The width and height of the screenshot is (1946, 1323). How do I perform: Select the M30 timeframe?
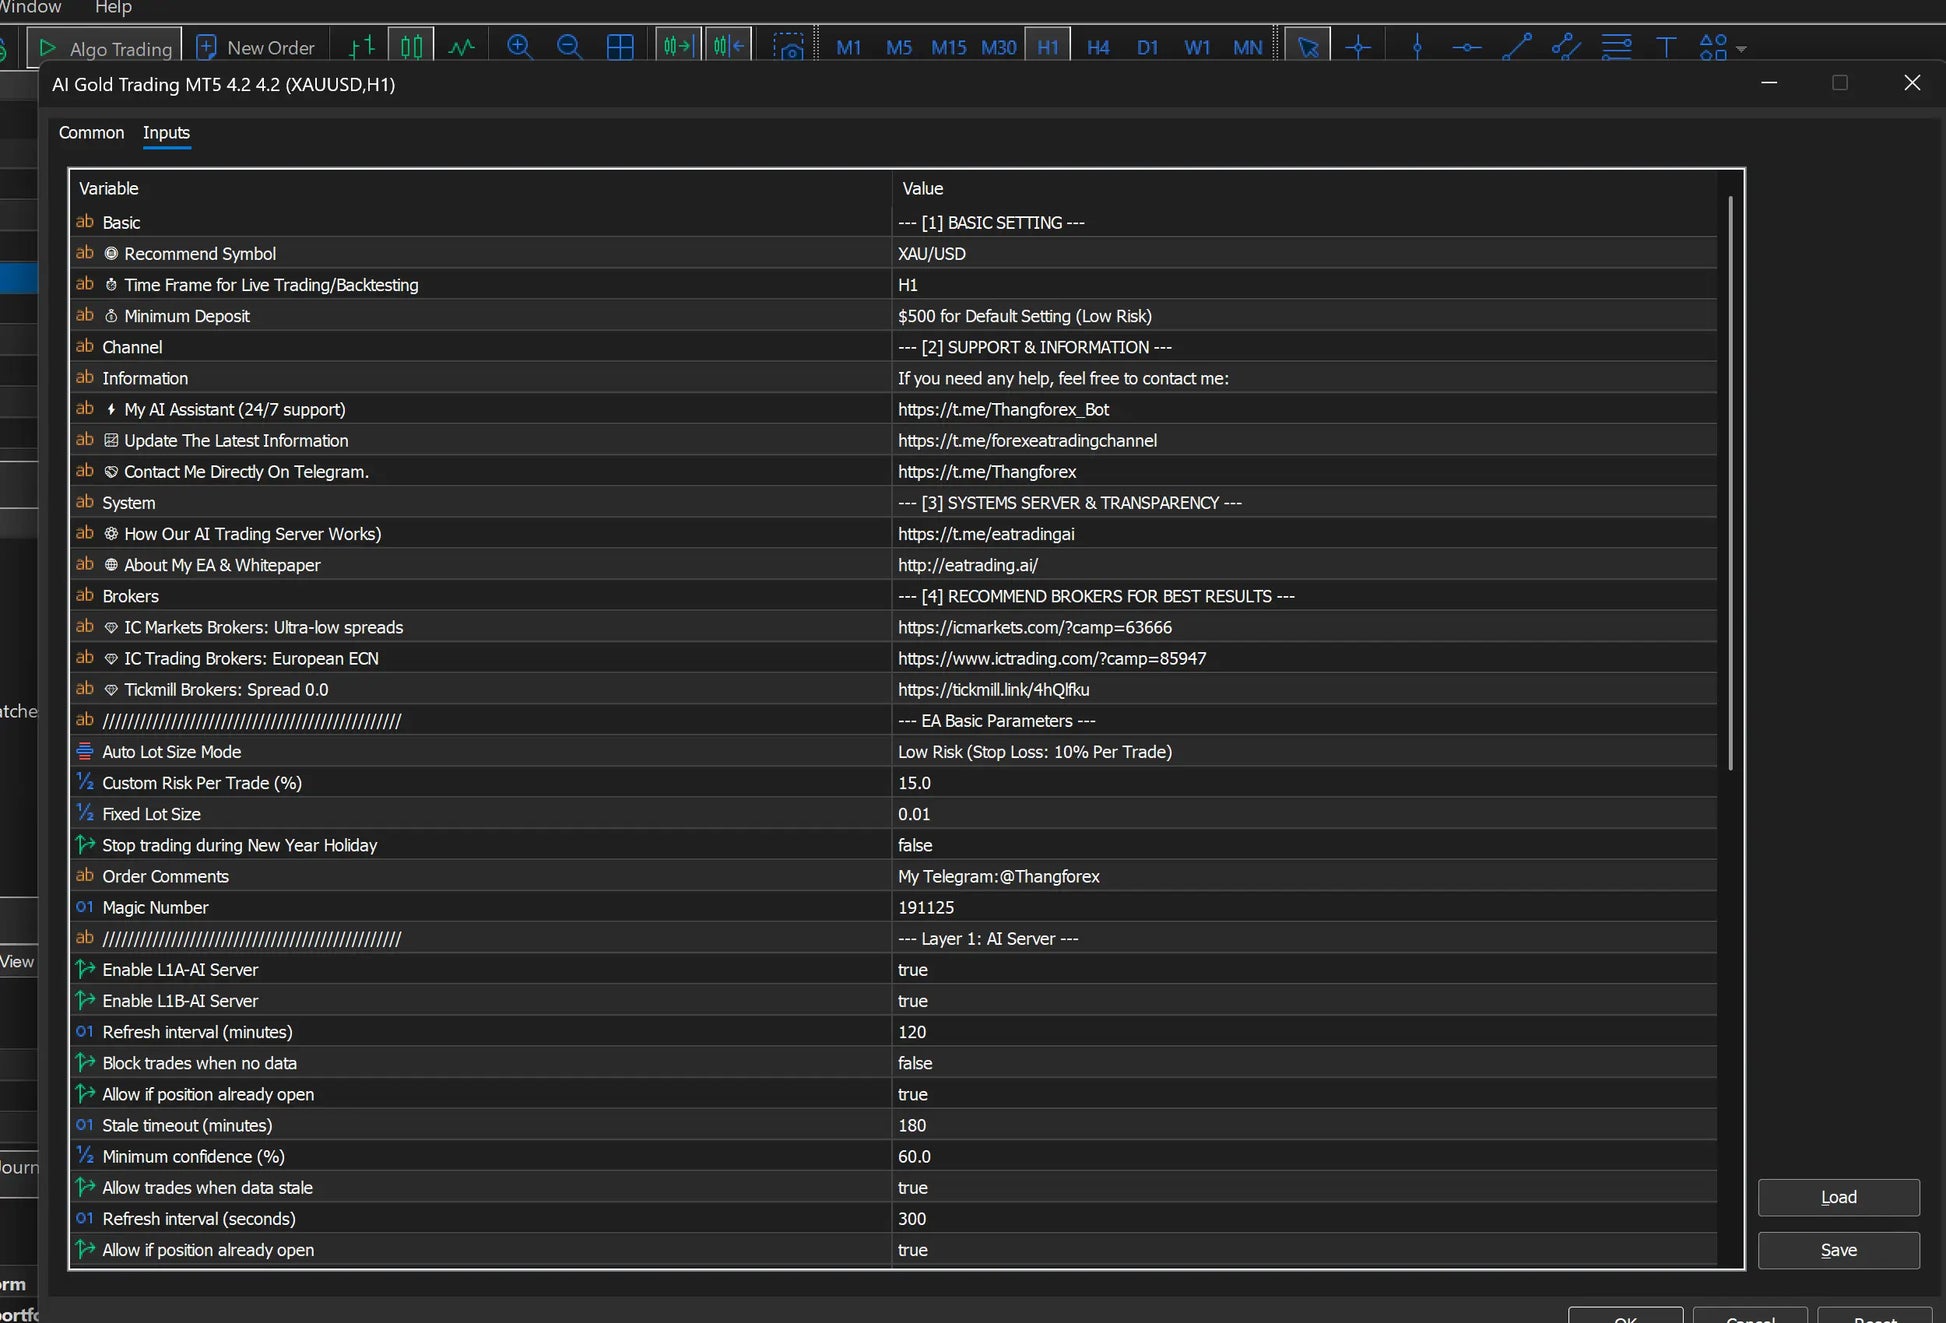point(999,47)
